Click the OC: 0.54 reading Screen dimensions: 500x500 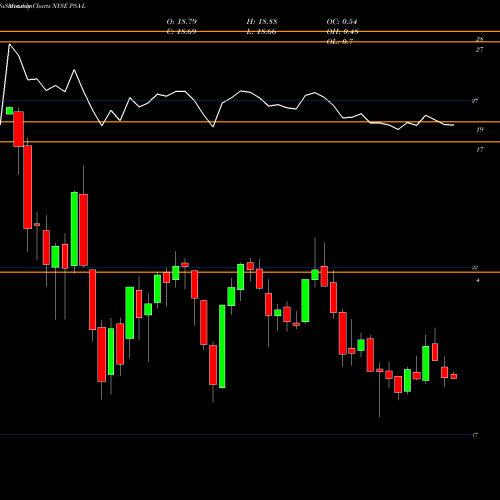pyautogui.click(x=342, y=22)
